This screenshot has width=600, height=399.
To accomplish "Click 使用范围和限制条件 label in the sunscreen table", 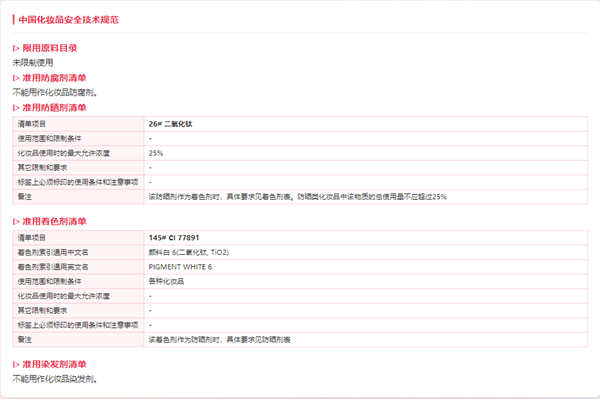I will (49, 138).
